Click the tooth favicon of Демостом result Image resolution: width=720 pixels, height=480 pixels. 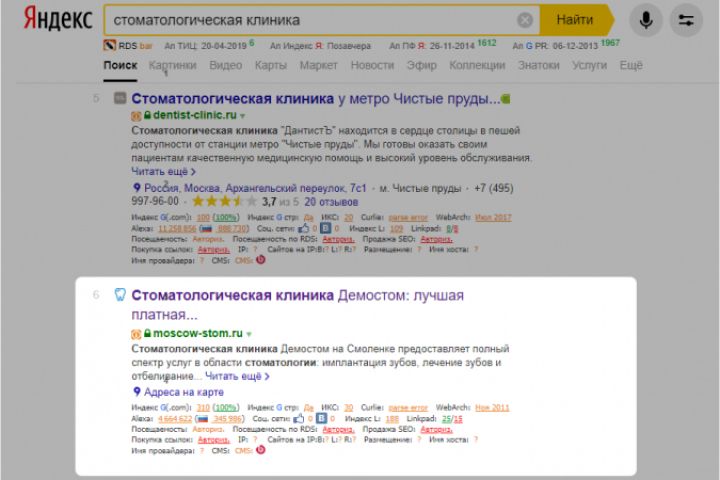pyautogui.click(x=120, y=294)
